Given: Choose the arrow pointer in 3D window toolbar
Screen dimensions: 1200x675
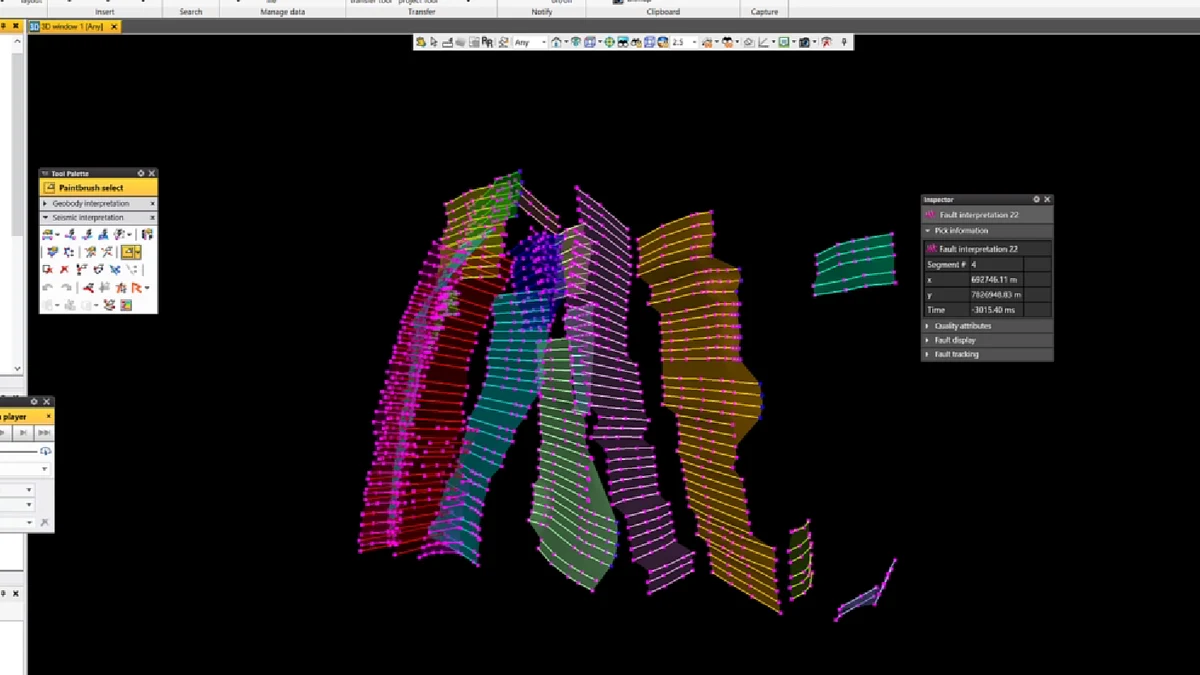Looking at the screenshot, I should [x=434, y=42].
